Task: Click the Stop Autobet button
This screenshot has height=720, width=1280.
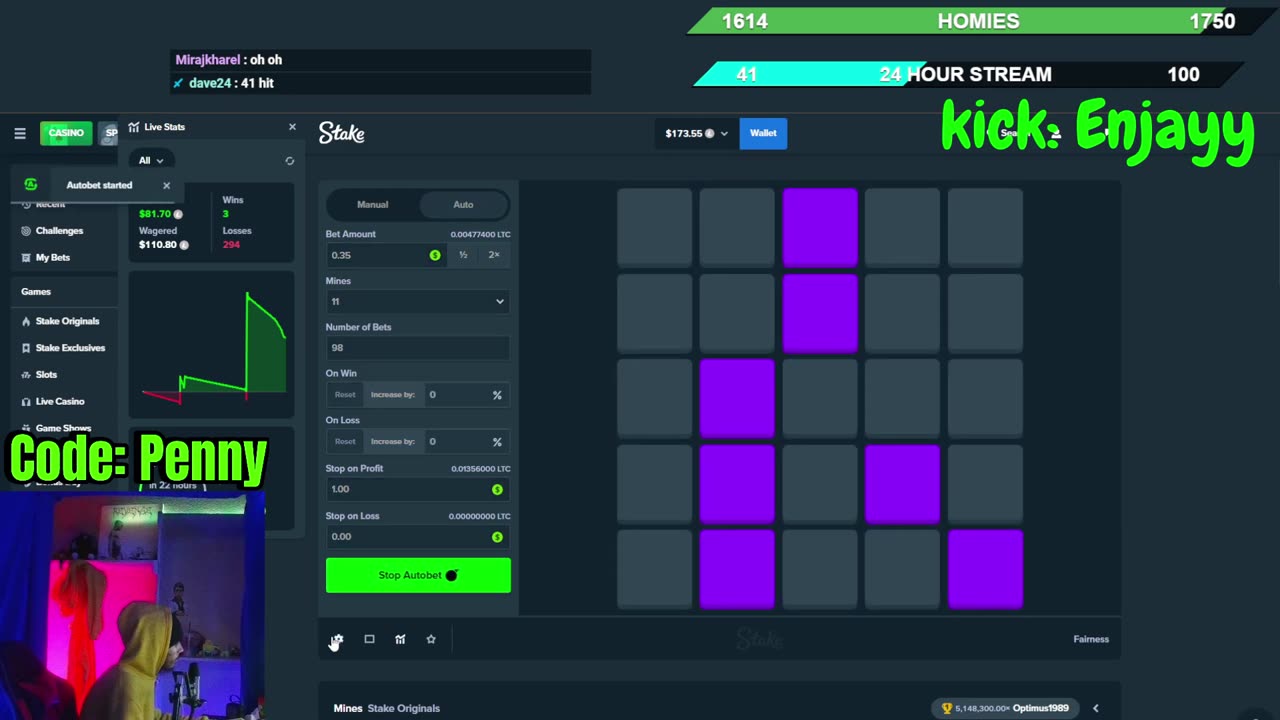Action: click(418, 575)
